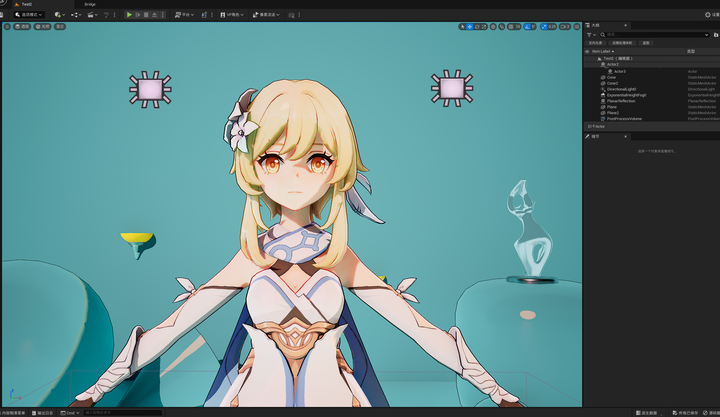Switch to the Test2 level tab
Screen dimensions: 720x417
coord(27,4)
